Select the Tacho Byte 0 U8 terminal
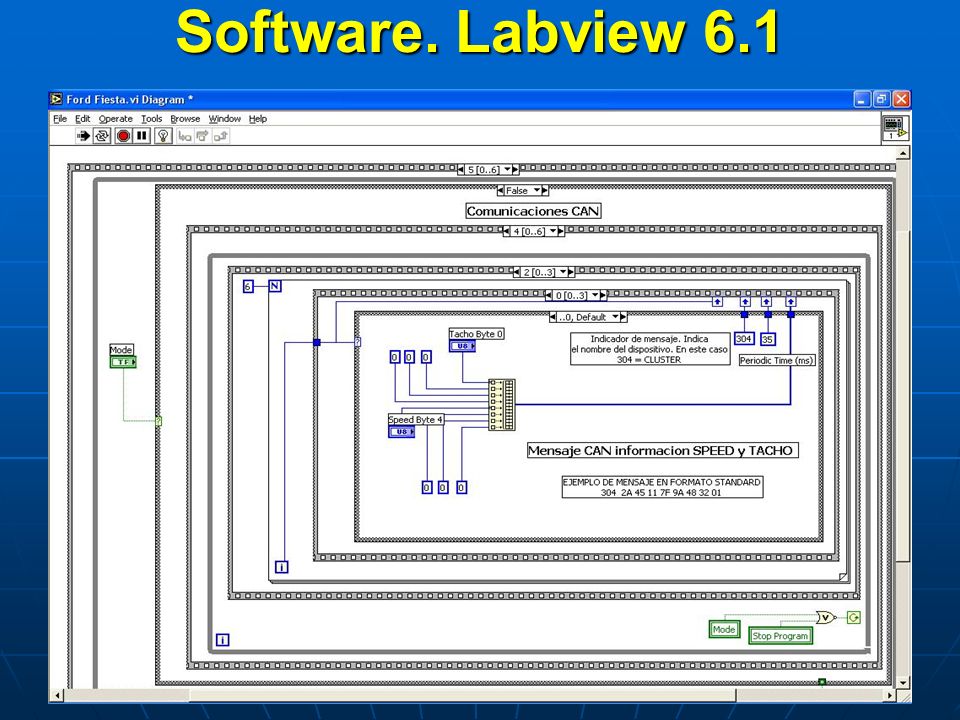Screen dimensions: 960x720 tap(462, 346)
